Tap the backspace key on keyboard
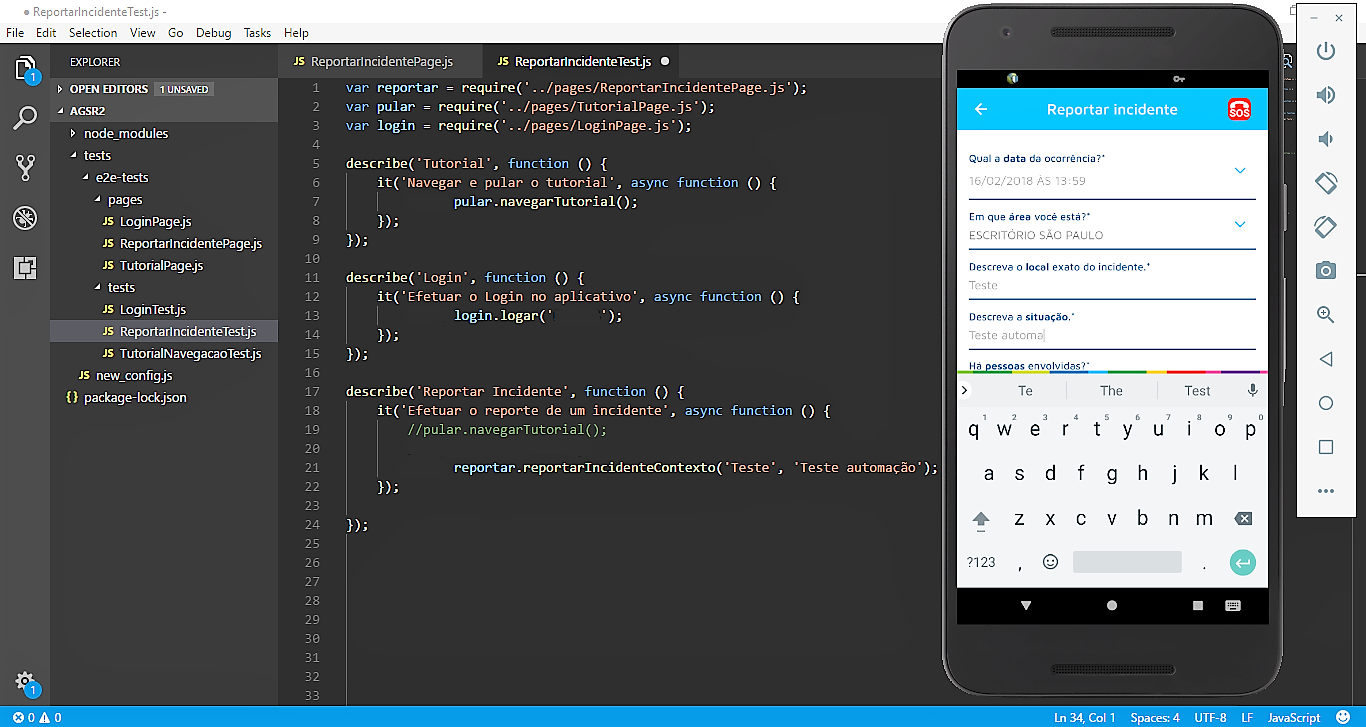 (x=1242, y=519)
